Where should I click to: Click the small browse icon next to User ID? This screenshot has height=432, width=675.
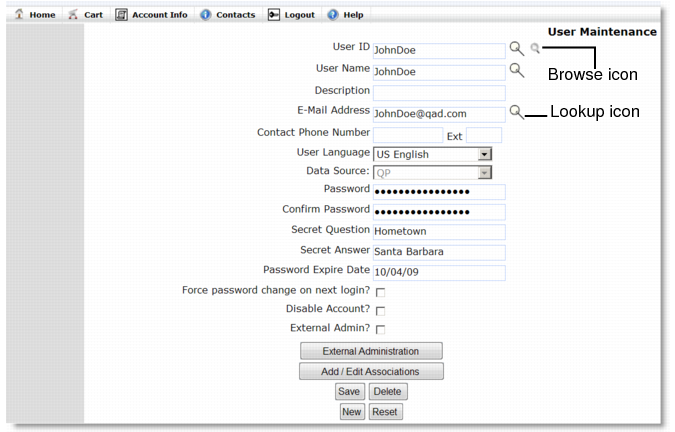coord(535,48)
